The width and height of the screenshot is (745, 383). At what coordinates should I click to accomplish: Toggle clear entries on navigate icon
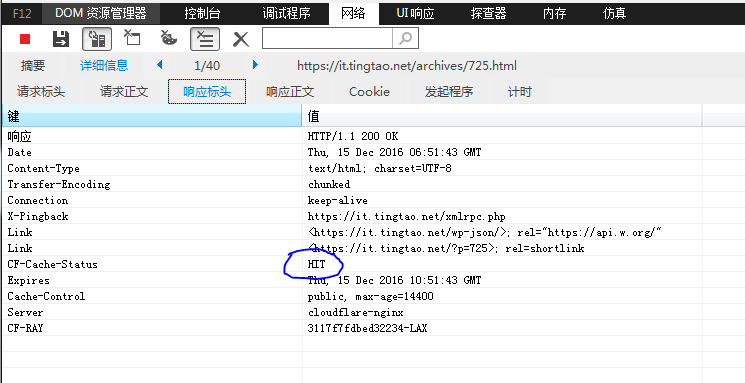[x=205, y=39]
